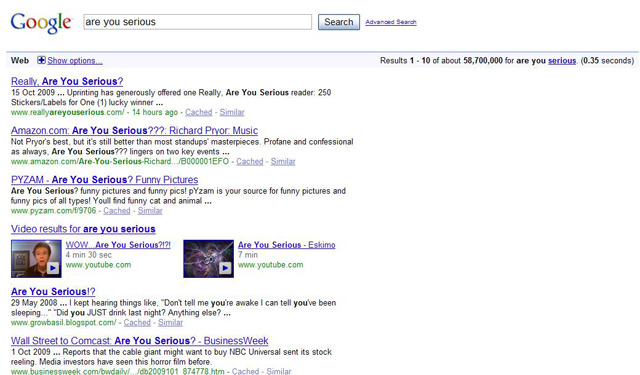
Task: Click the Google logo
Action: [x=41, y=23]
